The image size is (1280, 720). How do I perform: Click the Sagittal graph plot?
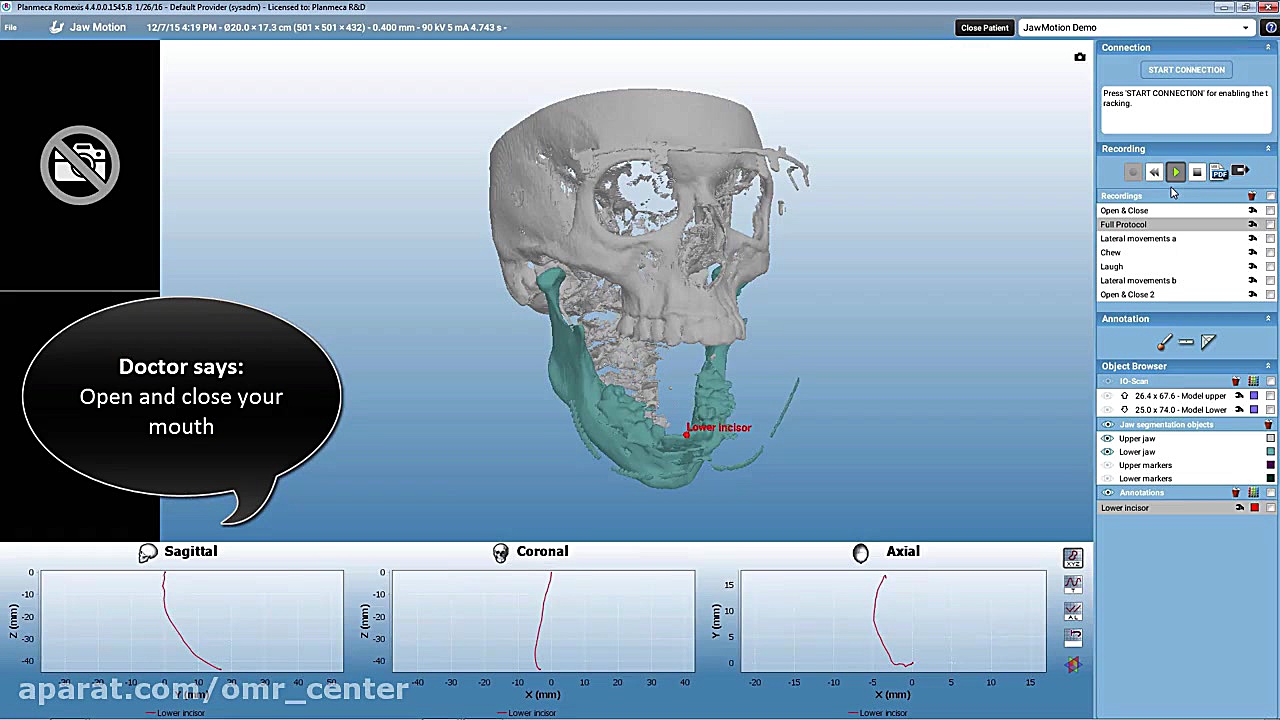(x=192, y=621)
